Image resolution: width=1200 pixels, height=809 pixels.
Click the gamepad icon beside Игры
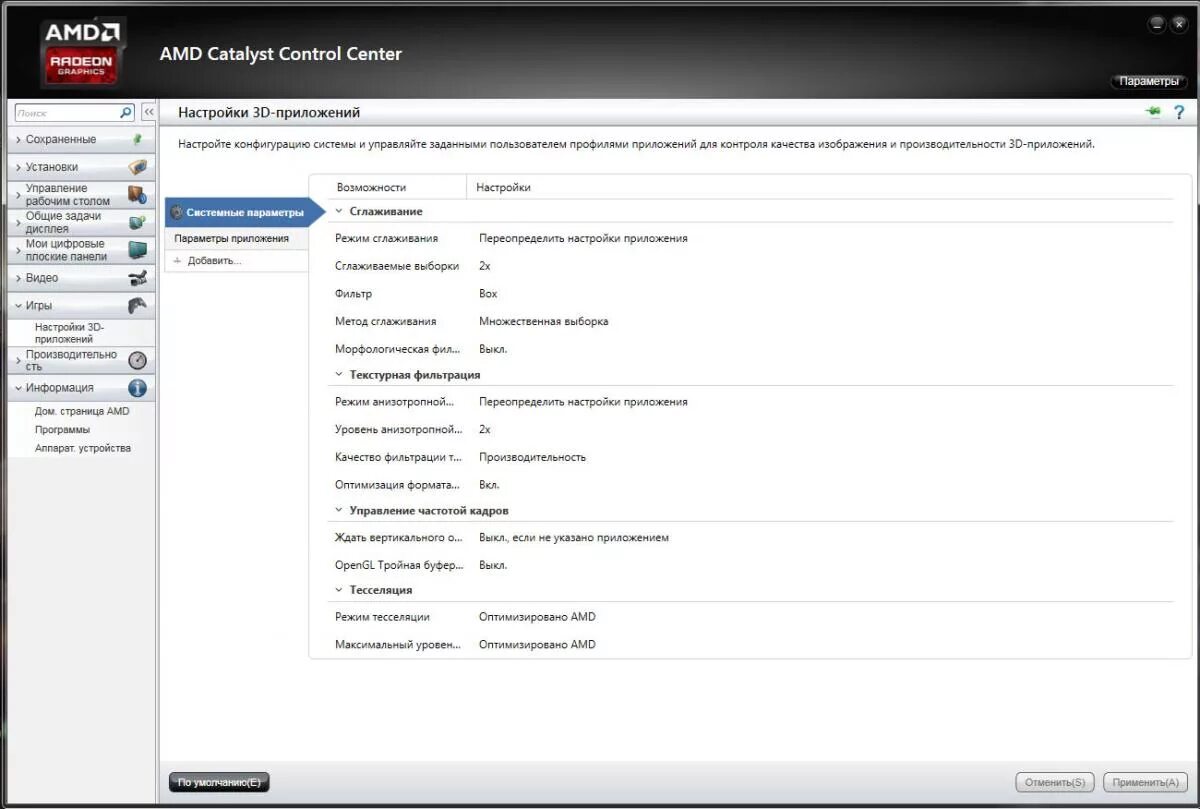(137, 305)
